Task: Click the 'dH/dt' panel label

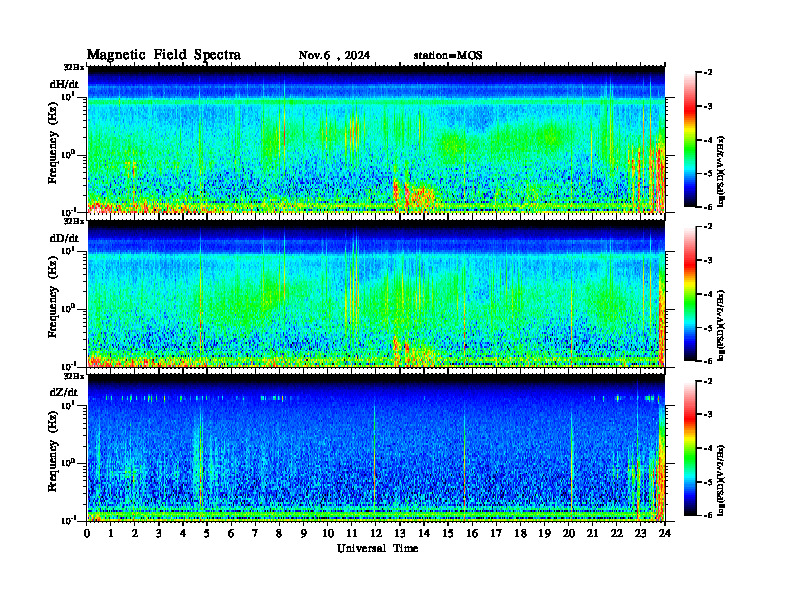Action: 64,84
